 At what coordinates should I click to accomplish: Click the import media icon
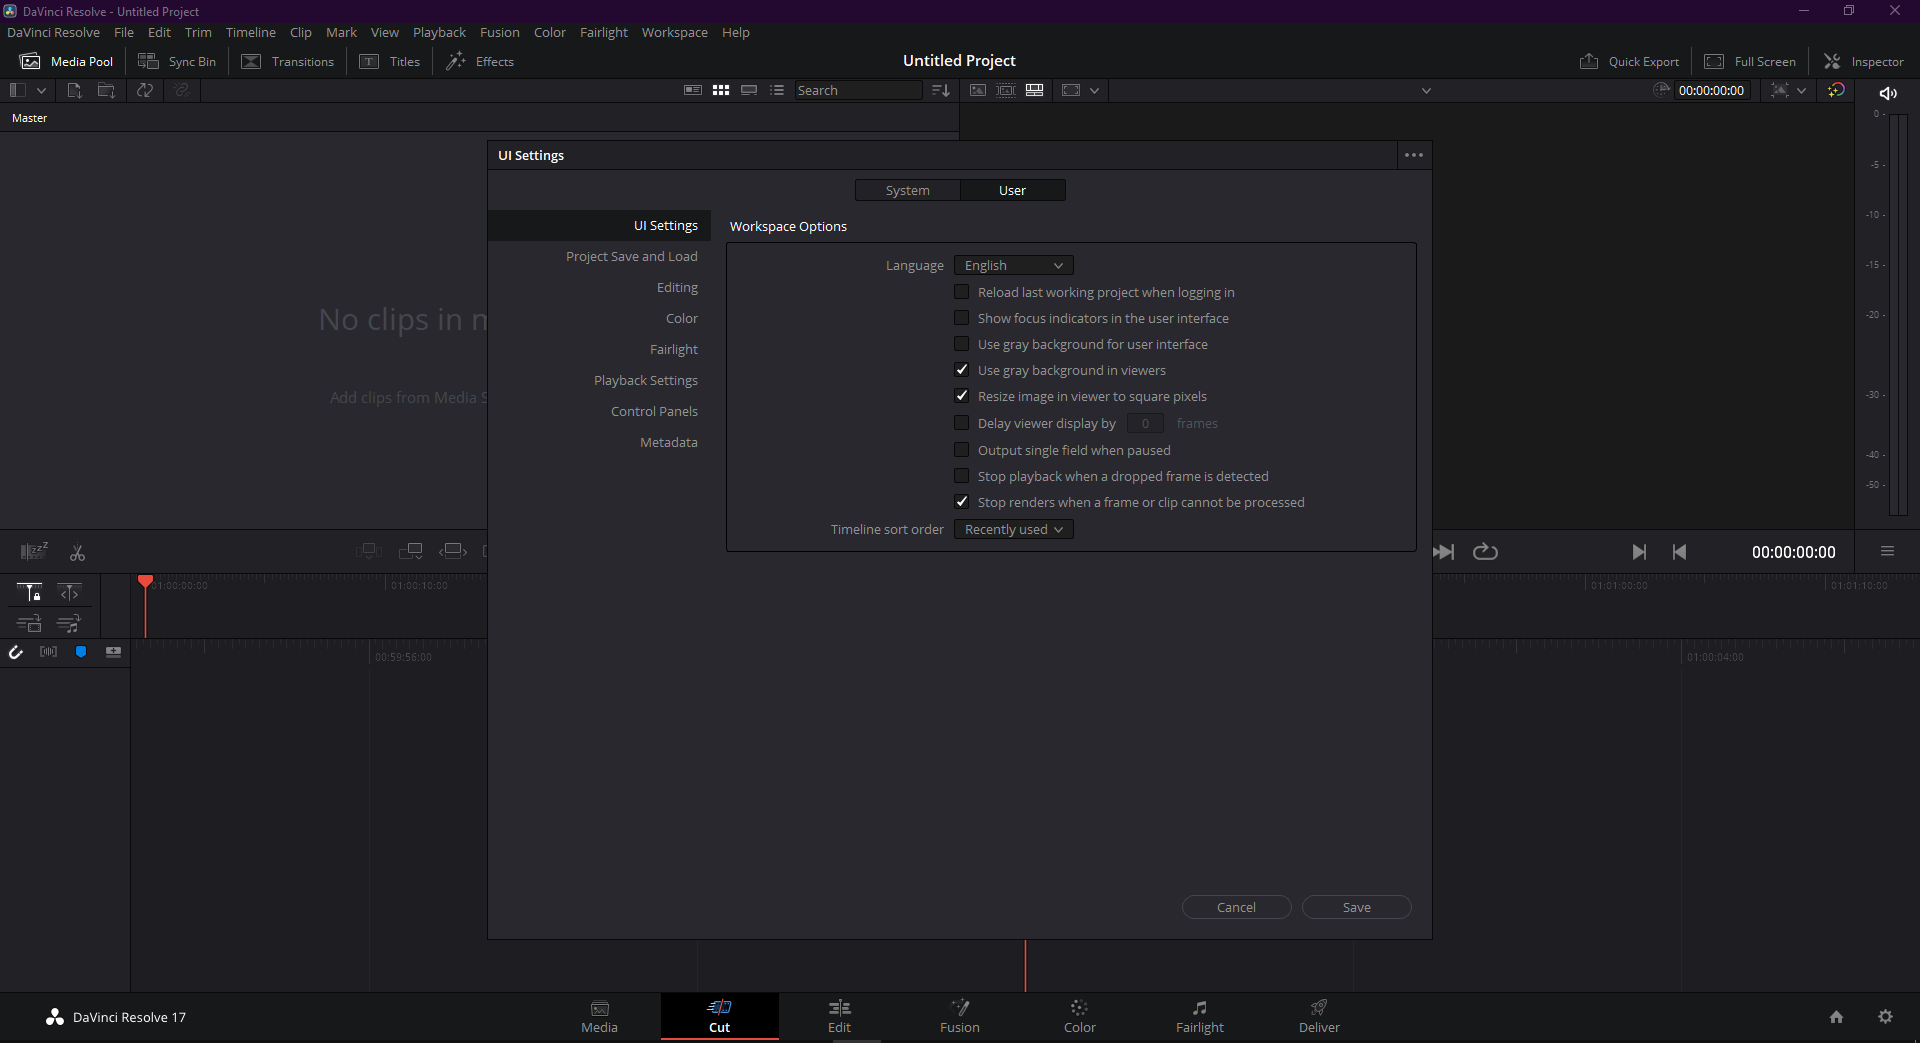(x=74, y=90)
